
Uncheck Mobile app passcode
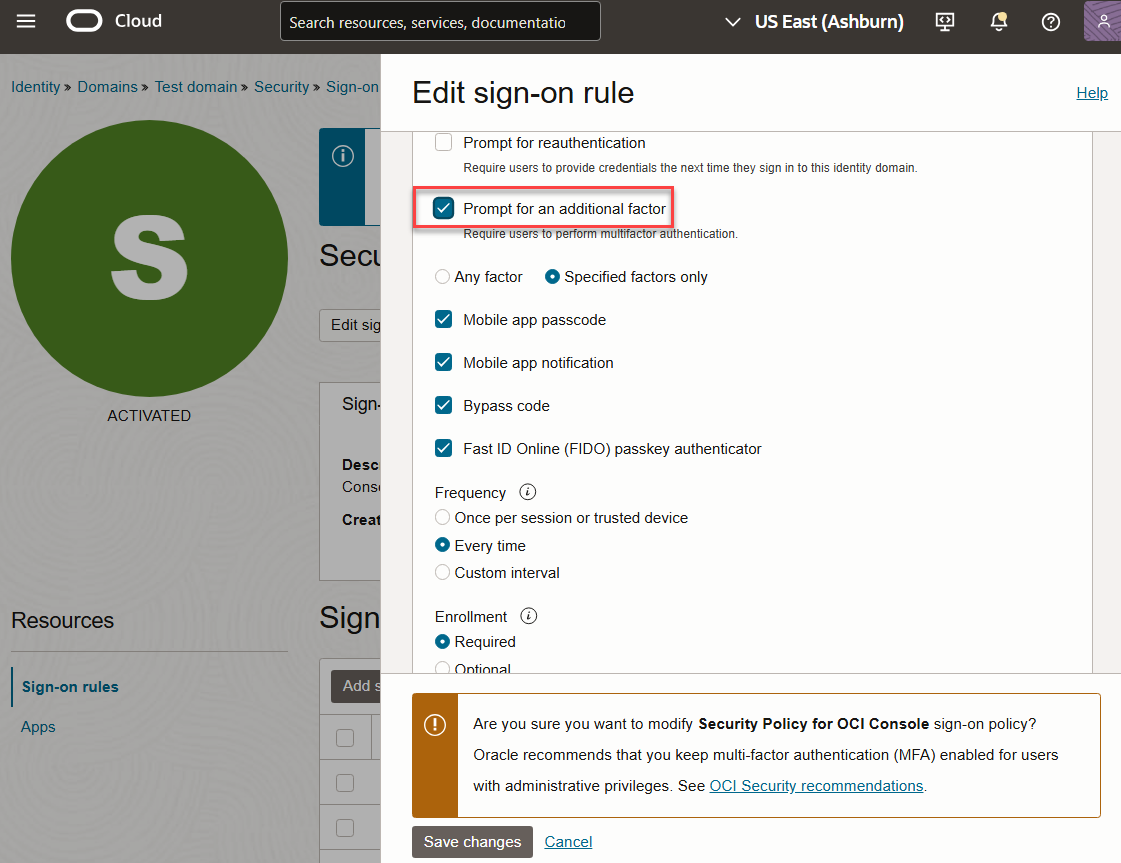click(443, 320)
